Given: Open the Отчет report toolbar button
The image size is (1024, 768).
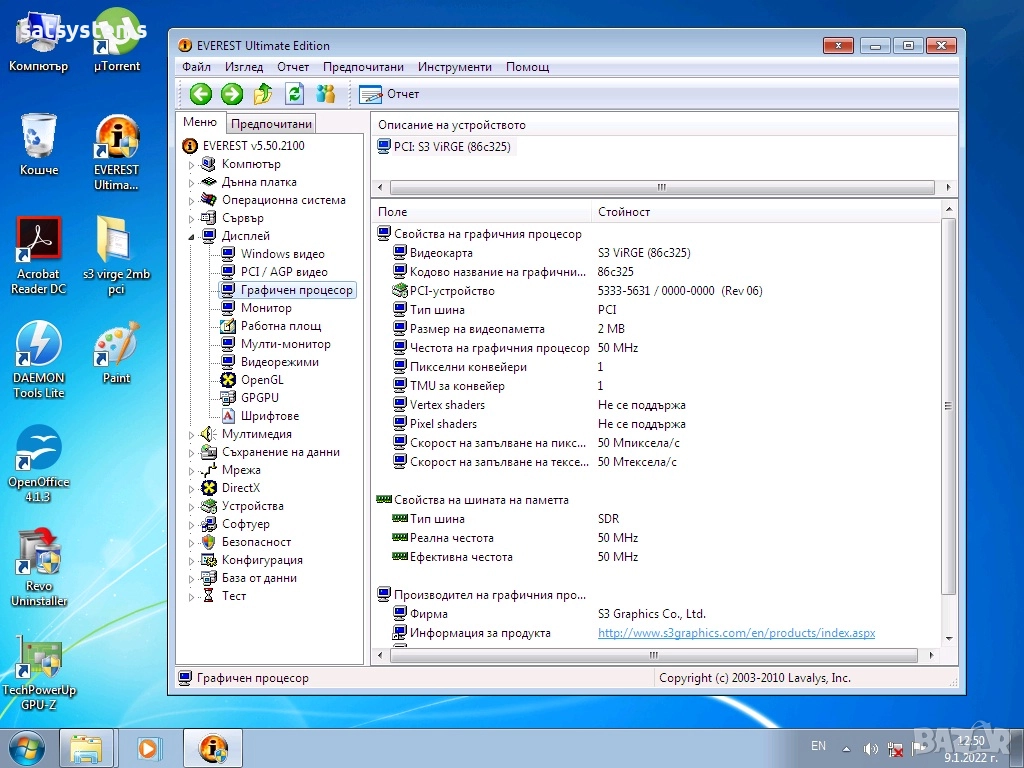Looking at the screenshot, I should [389, 94].
